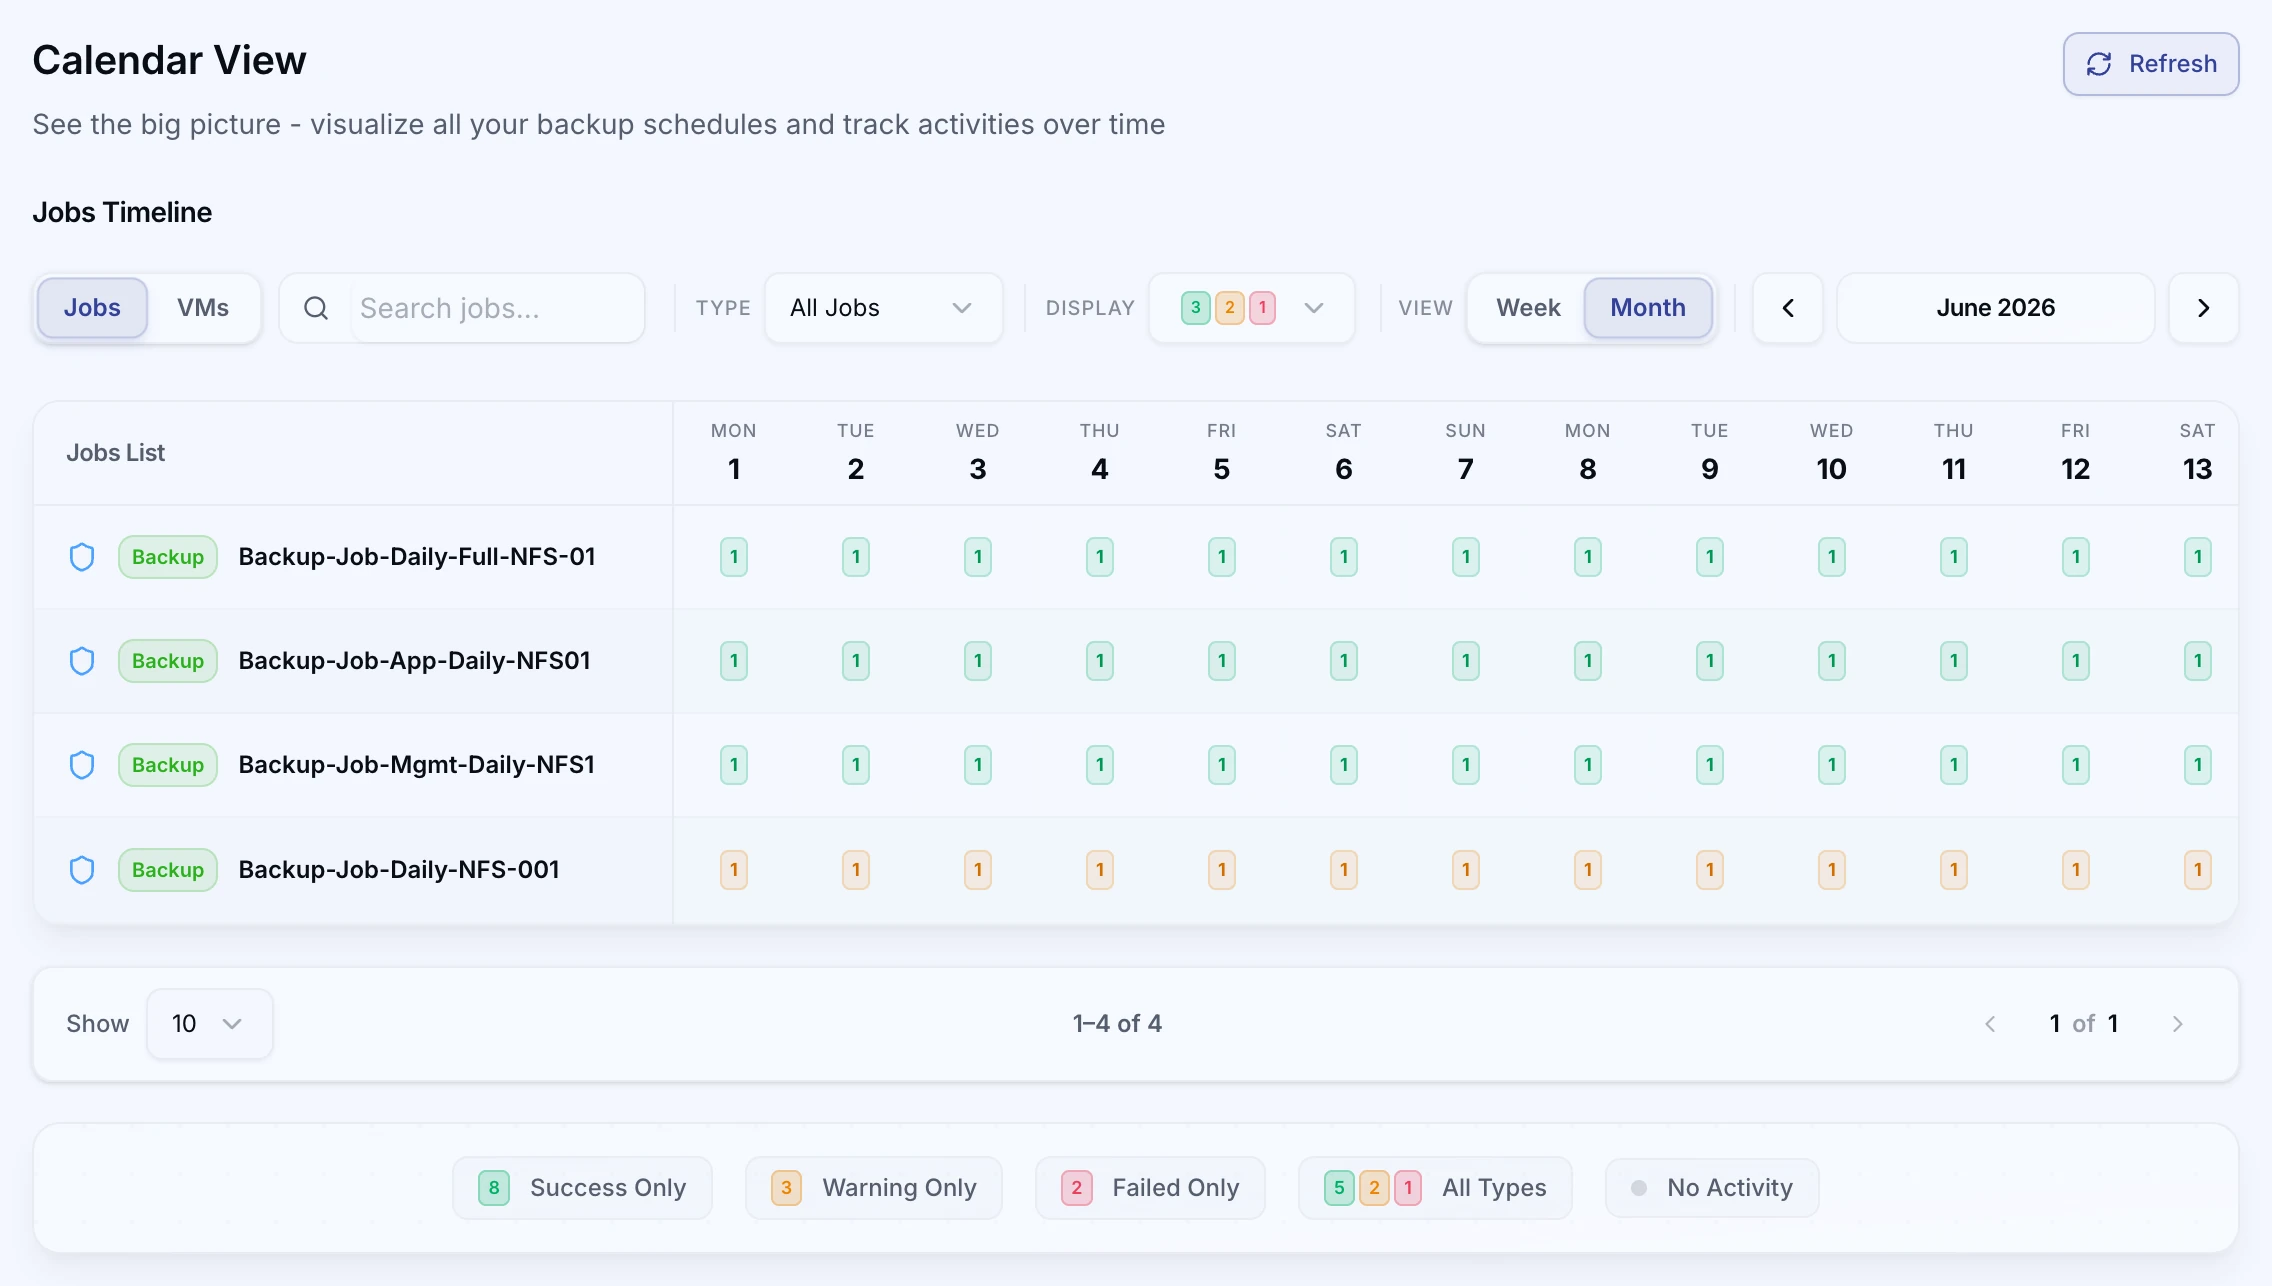Viewport: 2272px width, 1286px height.
Task: Click the Mon 1 day column header
Action: click(x=734, y=453)
